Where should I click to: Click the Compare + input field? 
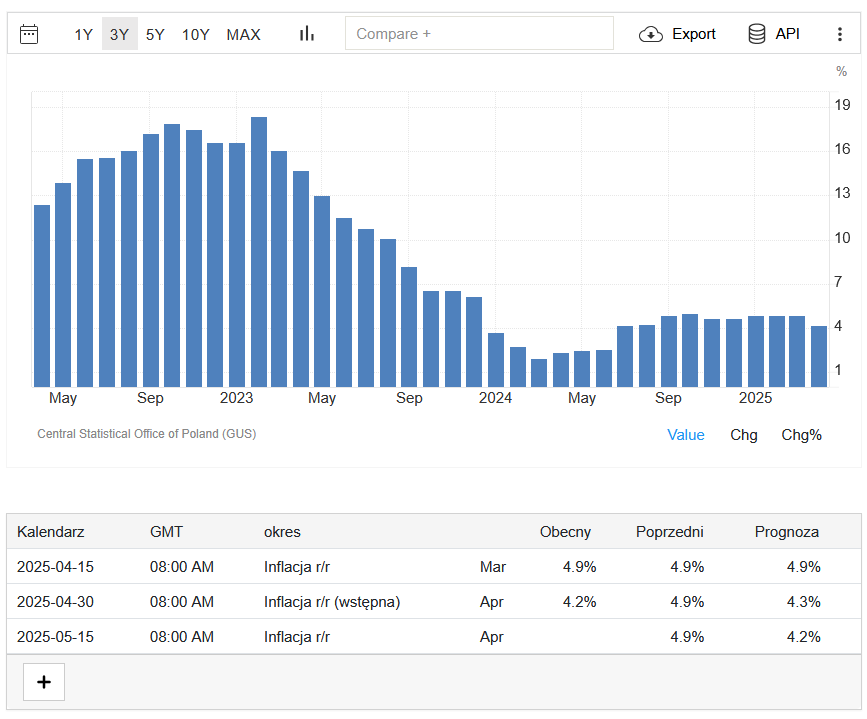tap(479, 34)
